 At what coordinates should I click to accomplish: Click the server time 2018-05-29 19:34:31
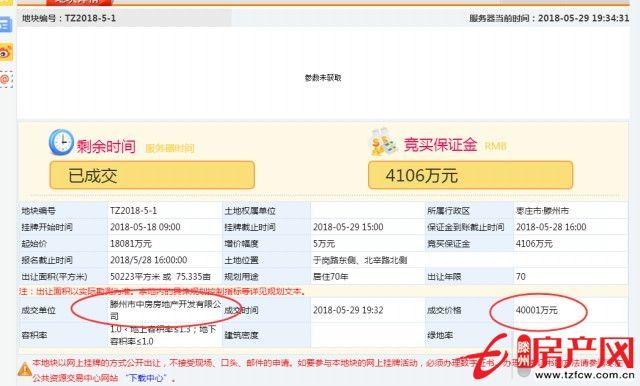(583, 18)
